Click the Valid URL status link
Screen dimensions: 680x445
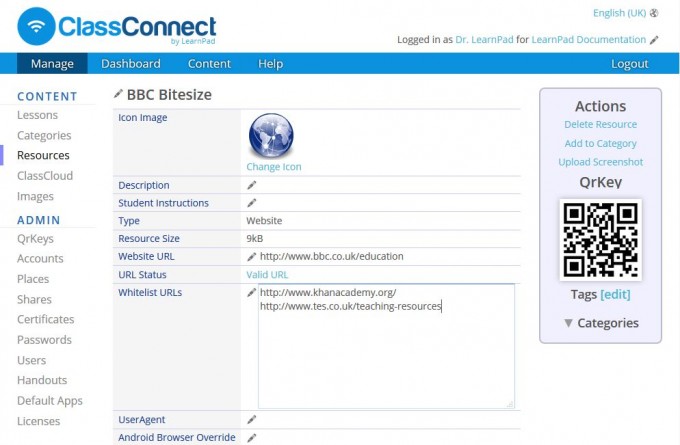[267, 275]
